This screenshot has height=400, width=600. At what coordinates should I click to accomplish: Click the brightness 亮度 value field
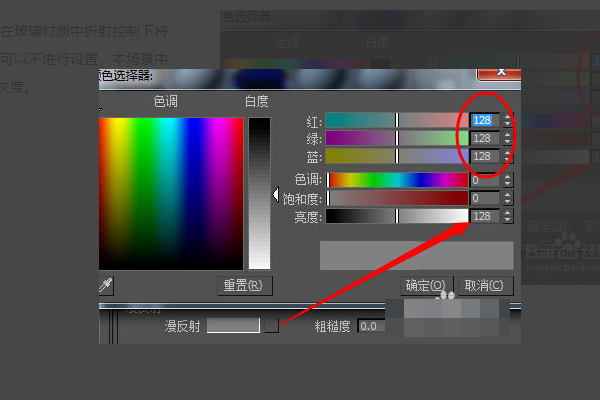[485, 216]
